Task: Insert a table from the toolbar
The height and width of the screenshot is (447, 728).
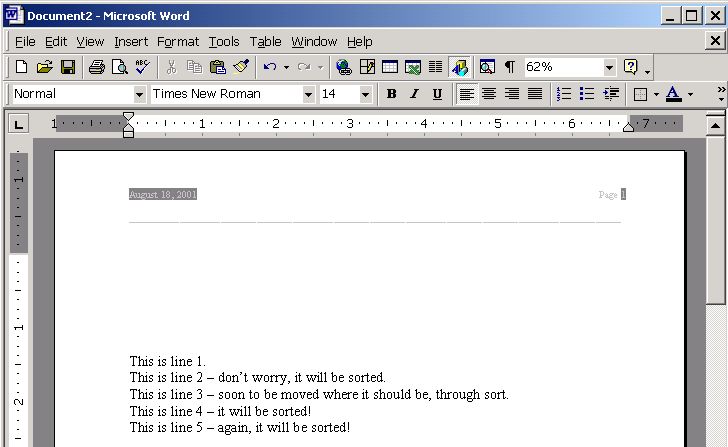Action: tap(390, 67)
